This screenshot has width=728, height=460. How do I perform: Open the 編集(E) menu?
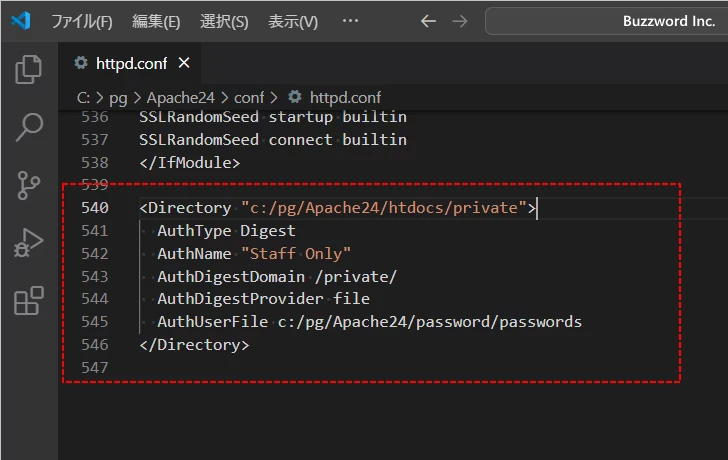(156, 21)
